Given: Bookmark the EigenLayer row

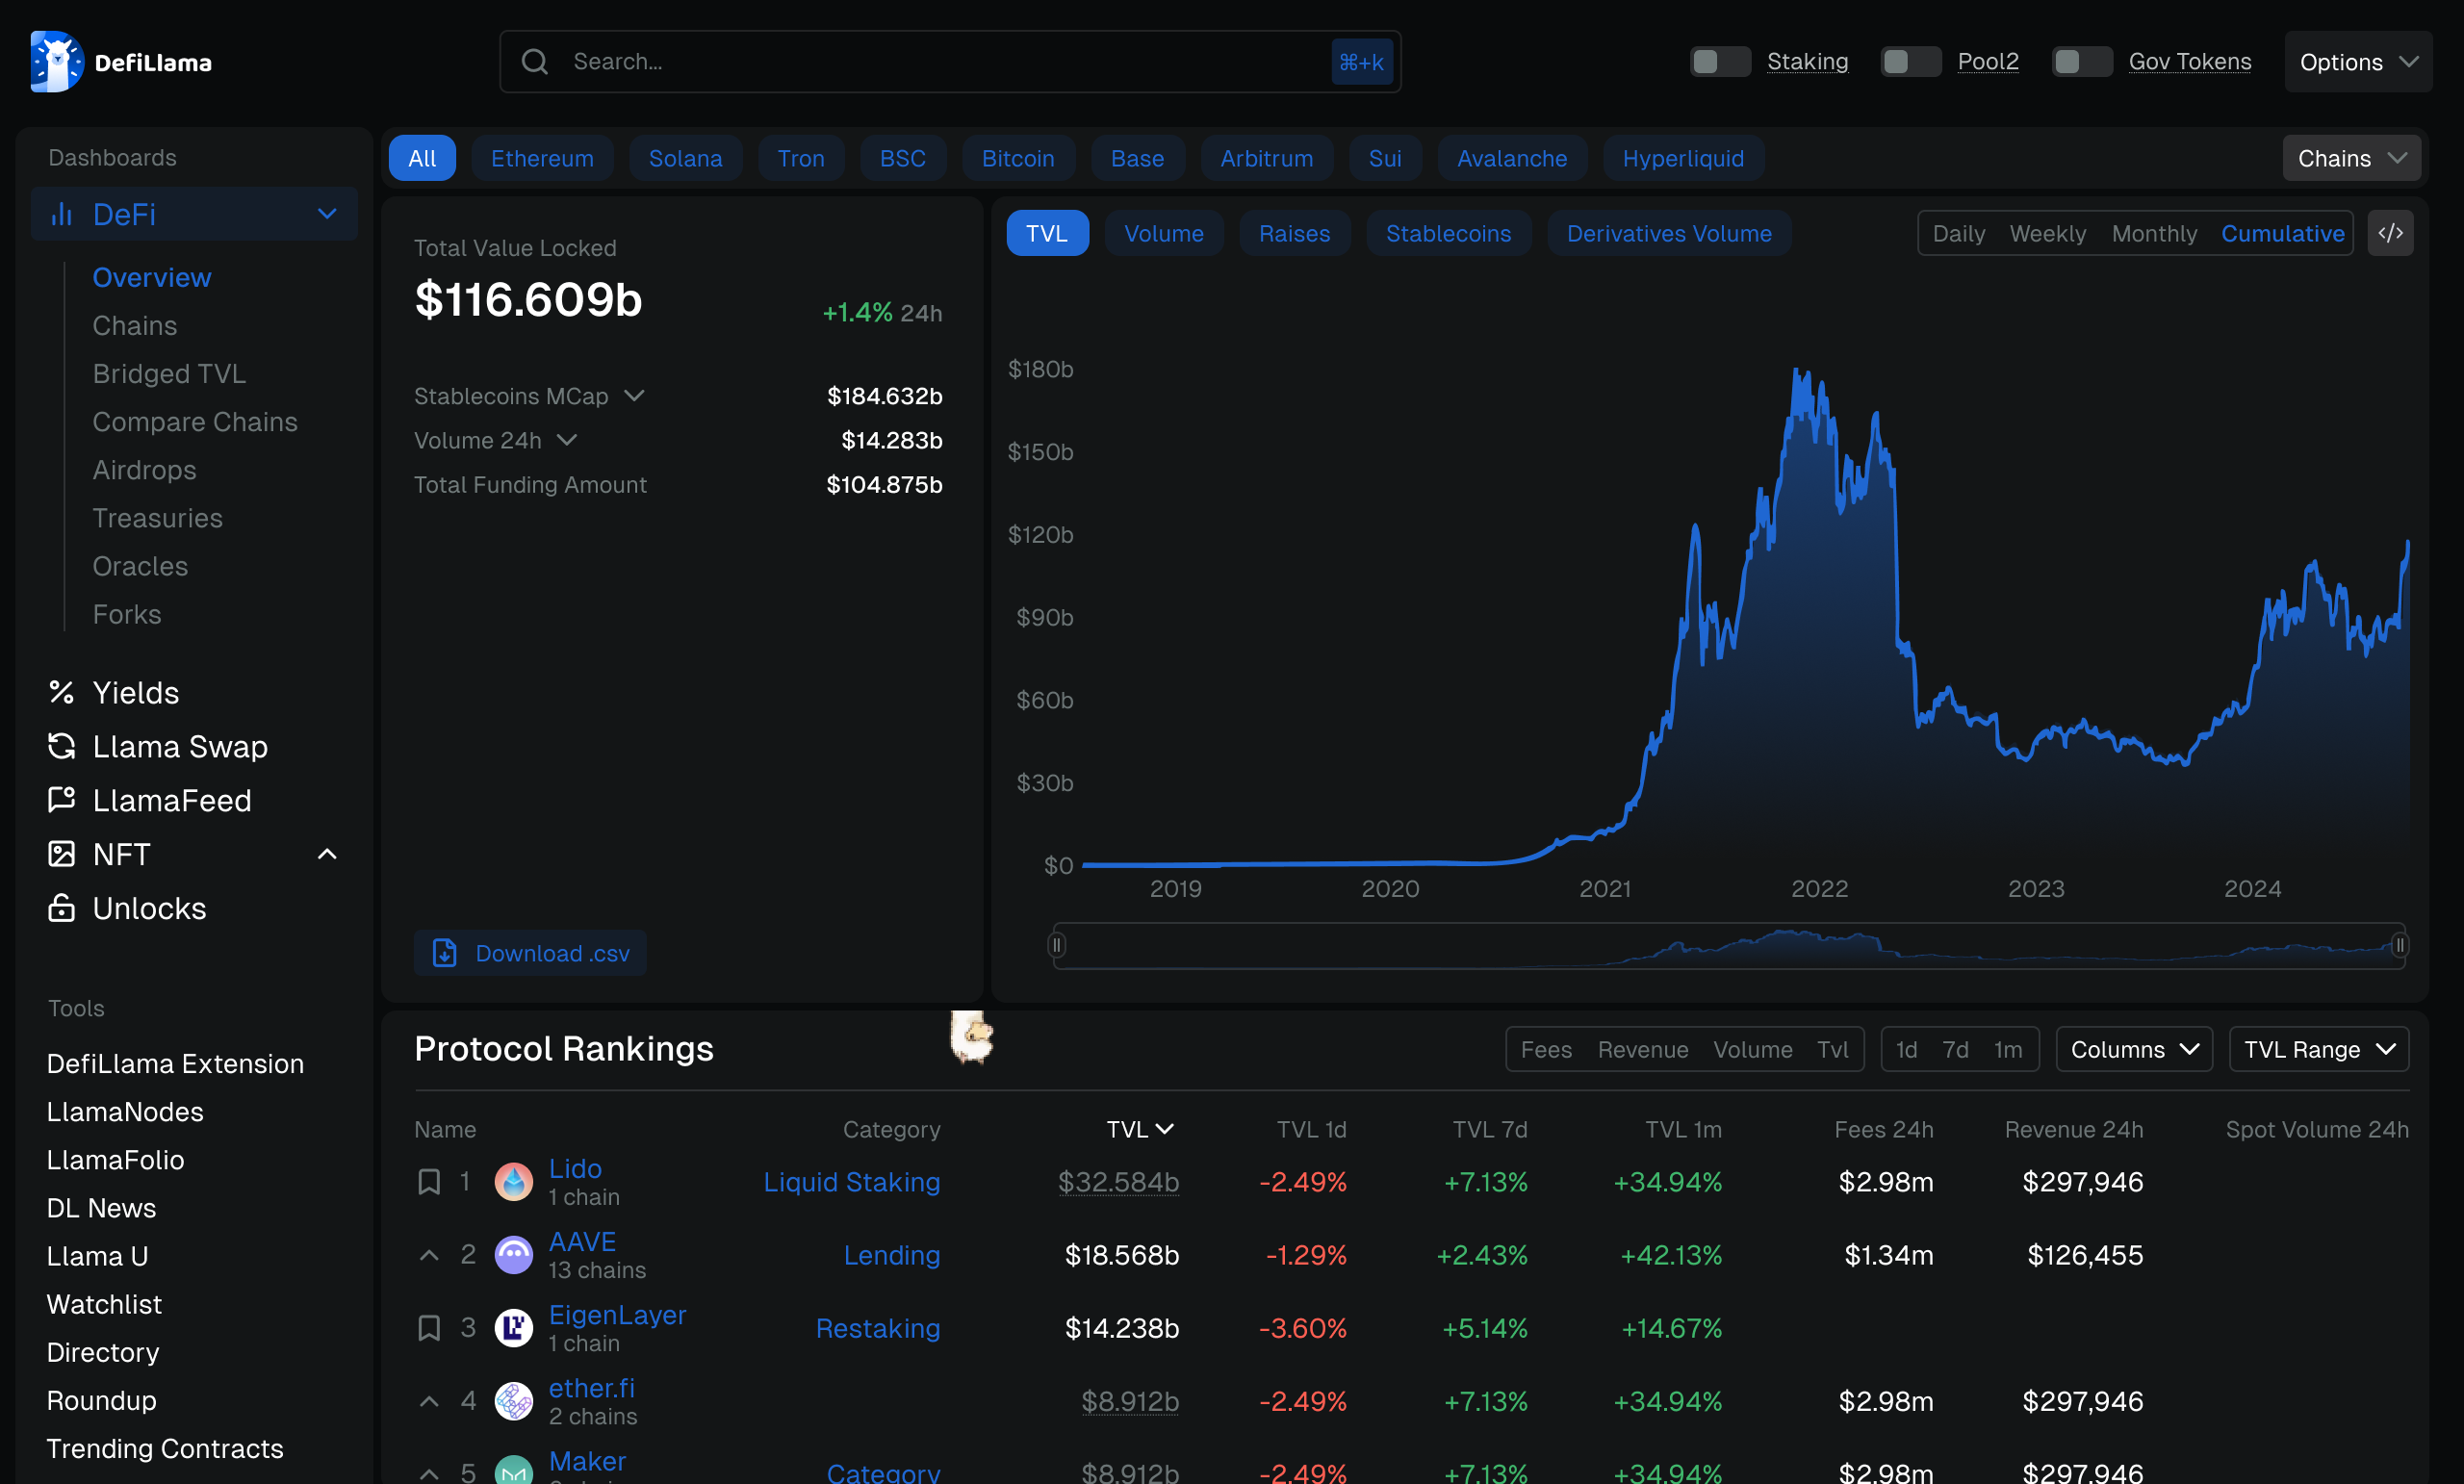Looking at the screenshot, I should (429, 1328).
